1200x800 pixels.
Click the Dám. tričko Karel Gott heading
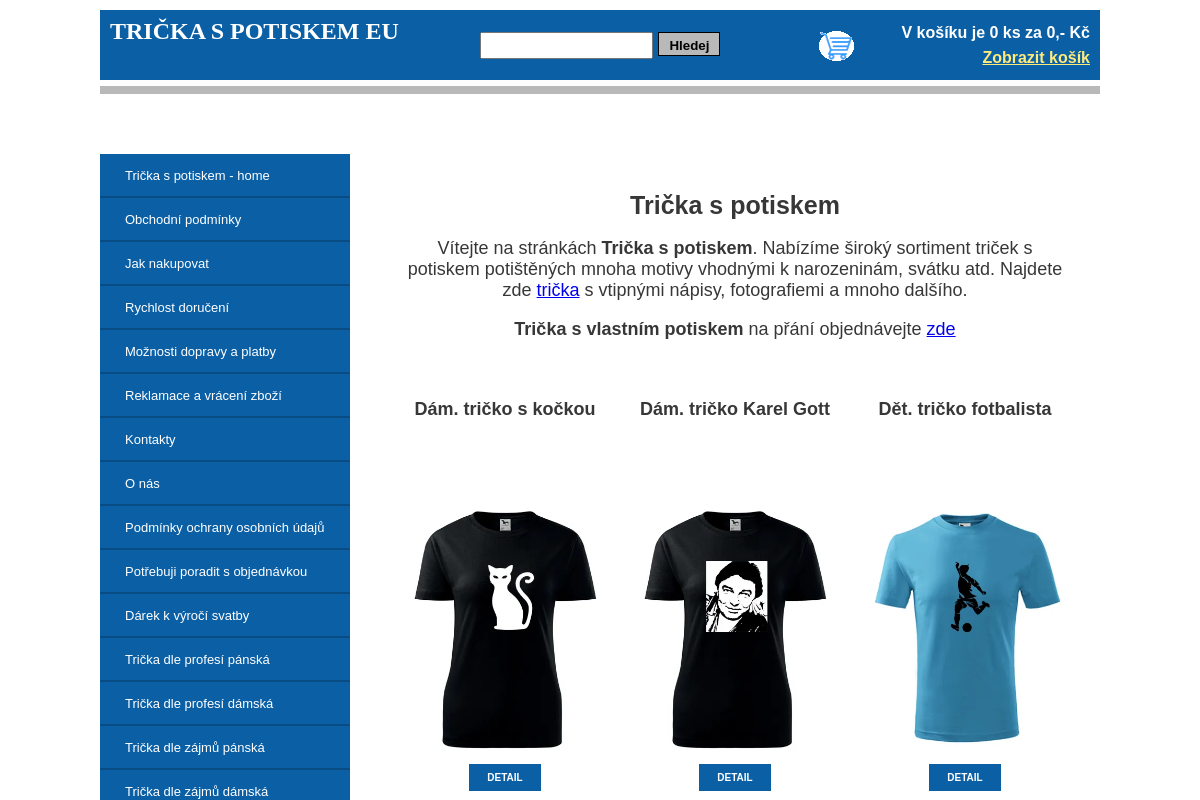pos(735,409)
